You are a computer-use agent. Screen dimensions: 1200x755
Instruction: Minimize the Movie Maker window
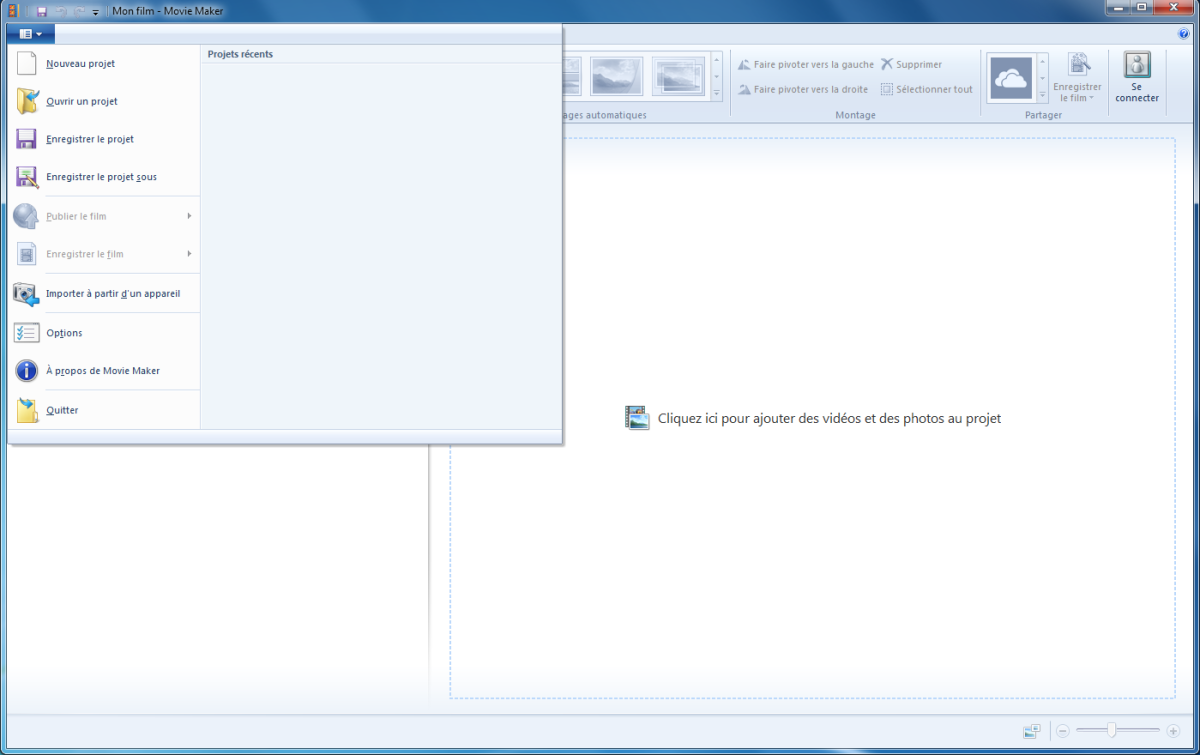[x=1118, y=8]
